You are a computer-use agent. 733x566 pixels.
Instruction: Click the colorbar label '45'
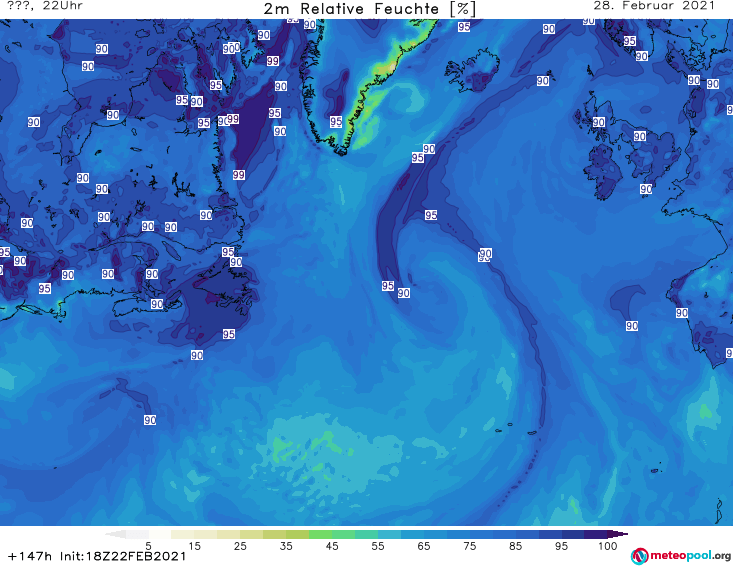coord(332,545)
